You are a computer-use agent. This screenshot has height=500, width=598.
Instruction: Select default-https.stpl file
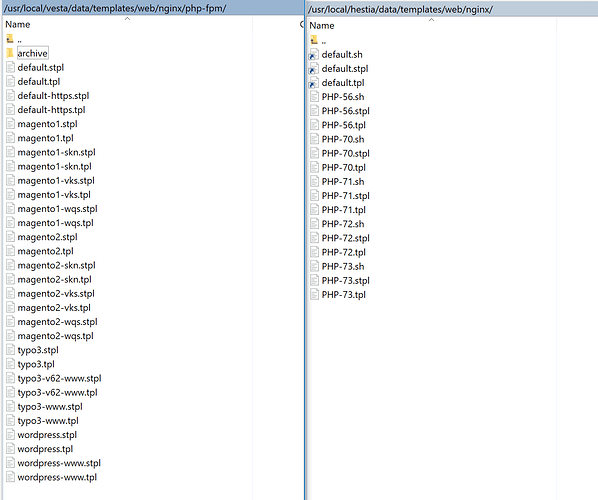coord(53,96)
